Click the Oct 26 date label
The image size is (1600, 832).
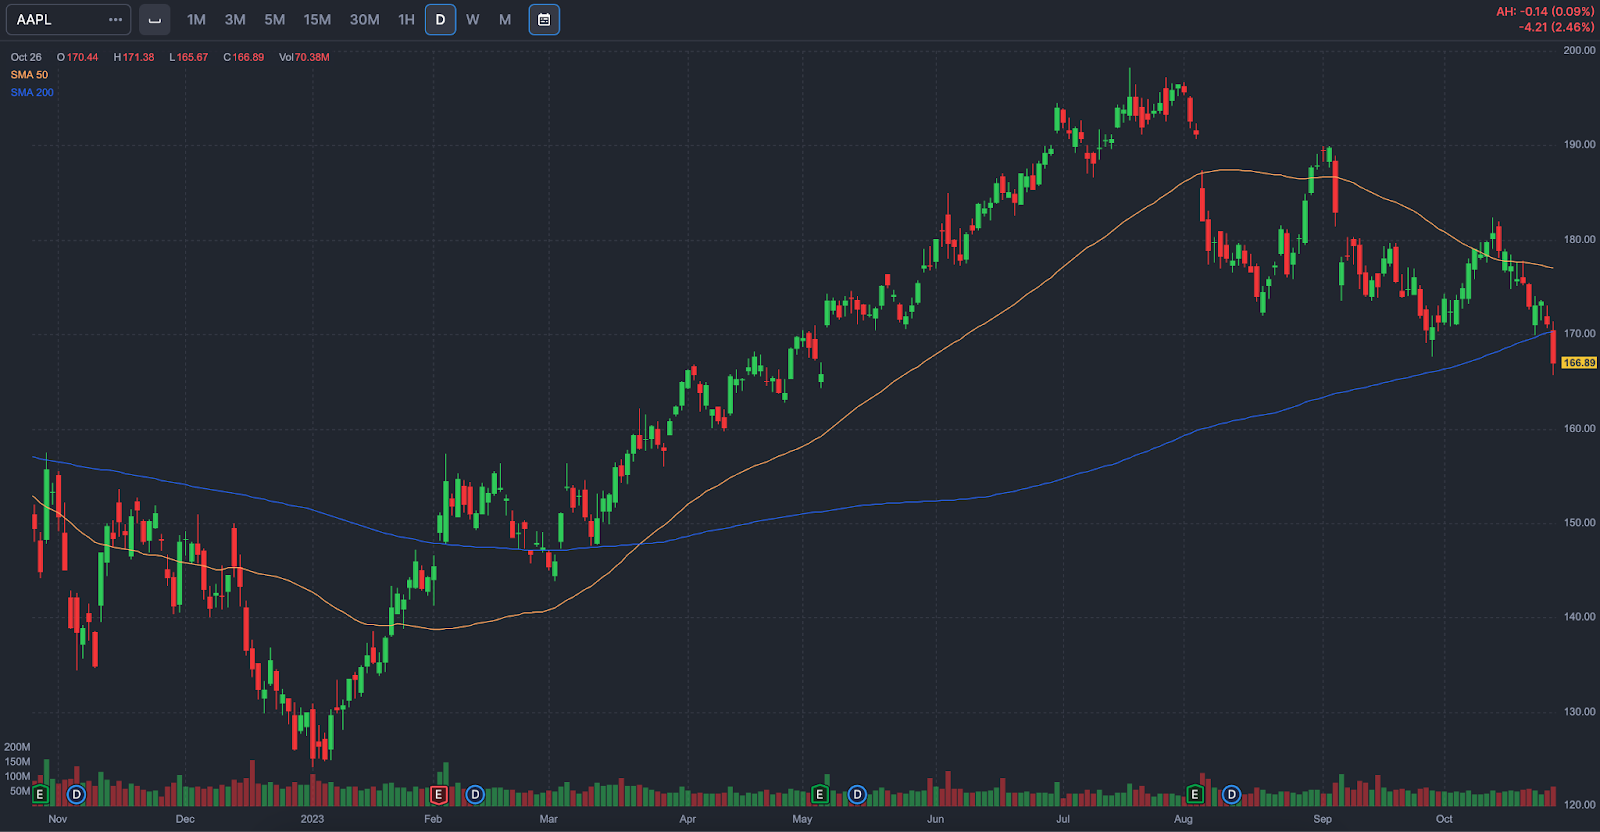click(26, 57)
